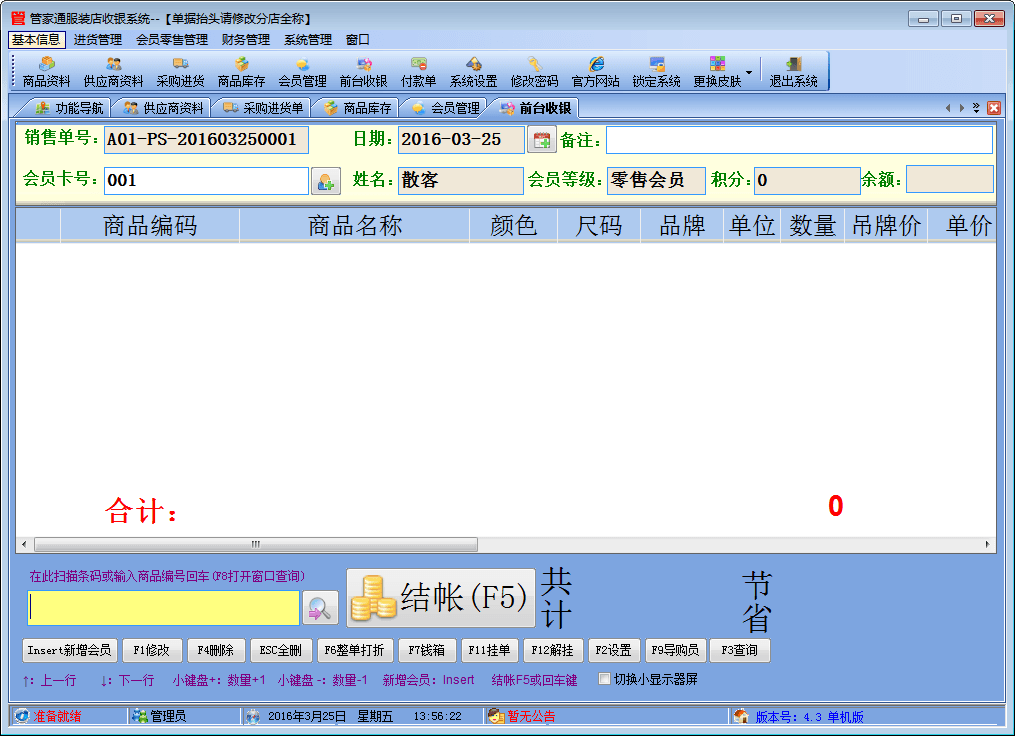Click the F6整单打折 button
The image size is (1015, 736).
(x=356, y=650)
